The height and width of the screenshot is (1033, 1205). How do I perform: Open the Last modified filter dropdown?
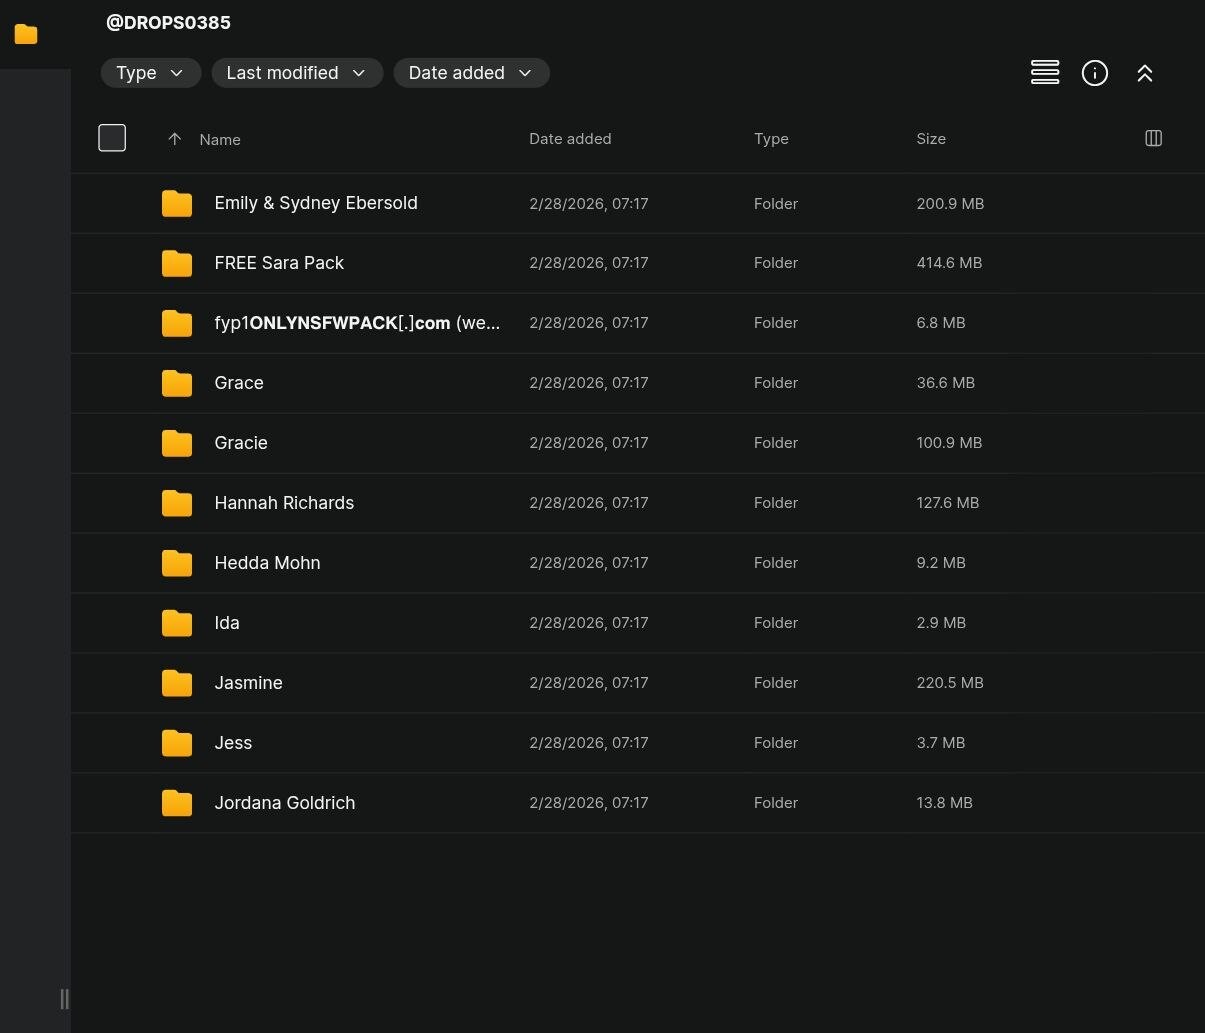296,73
